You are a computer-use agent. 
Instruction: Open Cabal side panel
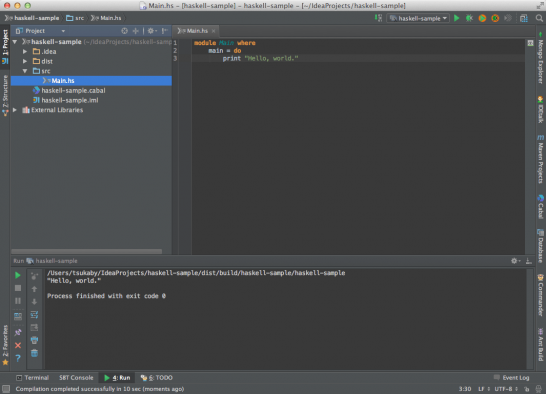[x=540, y=207]
